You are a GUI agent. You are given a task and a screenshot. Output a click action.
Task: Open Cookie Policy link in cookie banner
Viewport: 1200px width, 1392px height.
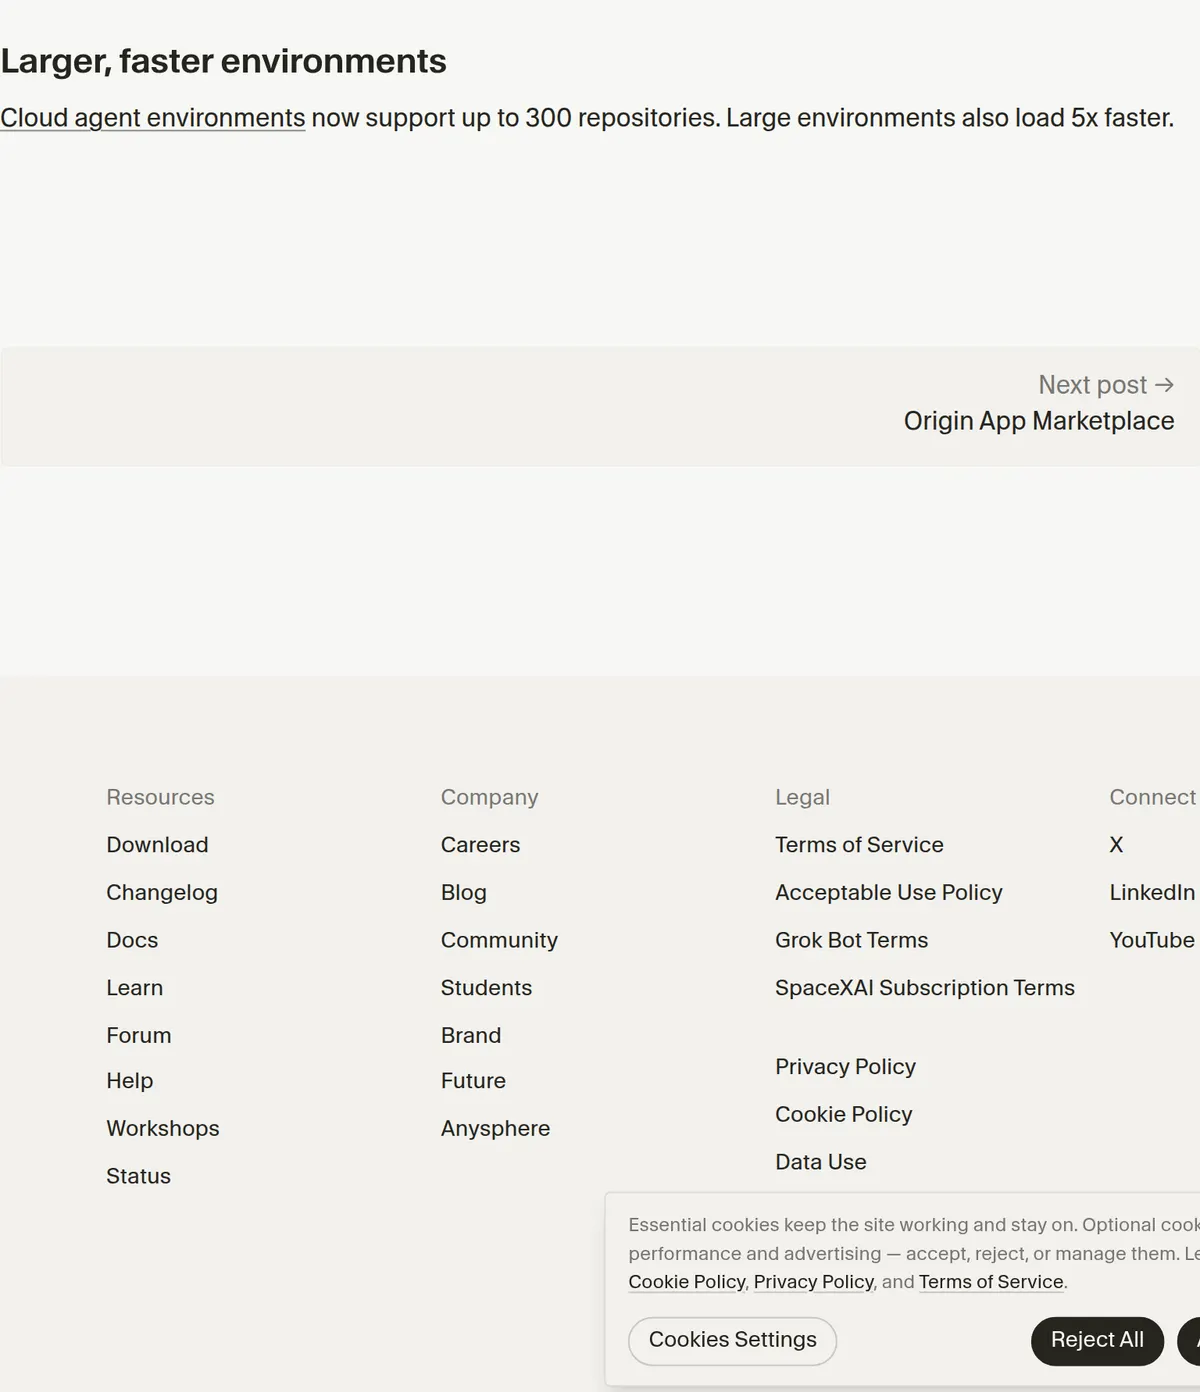pos(687,1282)
